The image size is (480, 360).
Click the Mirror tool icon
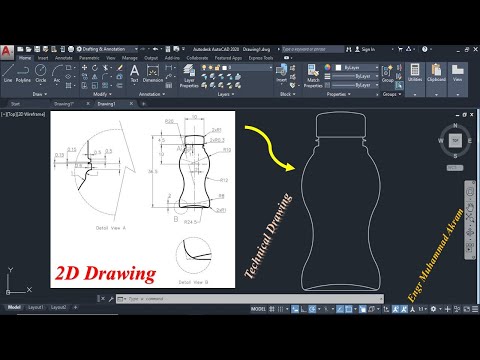point(95,77)
